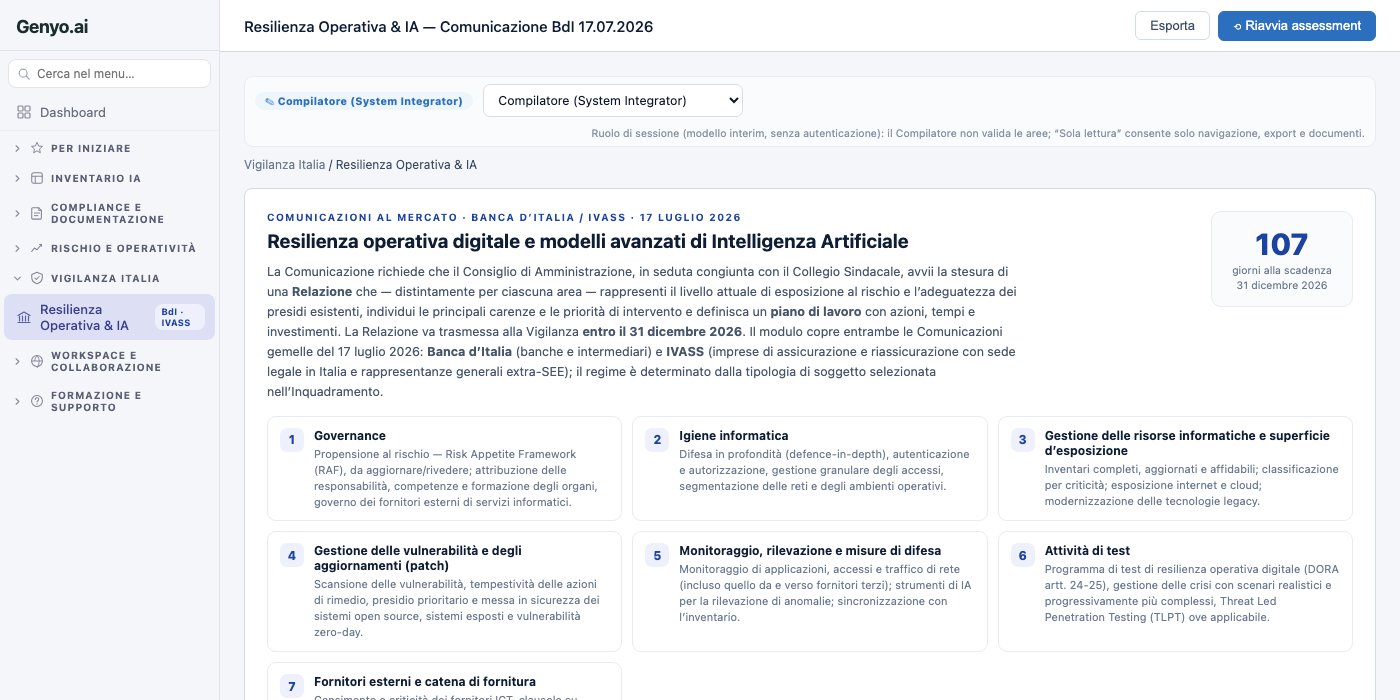1400x700 pixels.
Task: Click the Genyo.ai logo
Action: click(x=52, y=27)
